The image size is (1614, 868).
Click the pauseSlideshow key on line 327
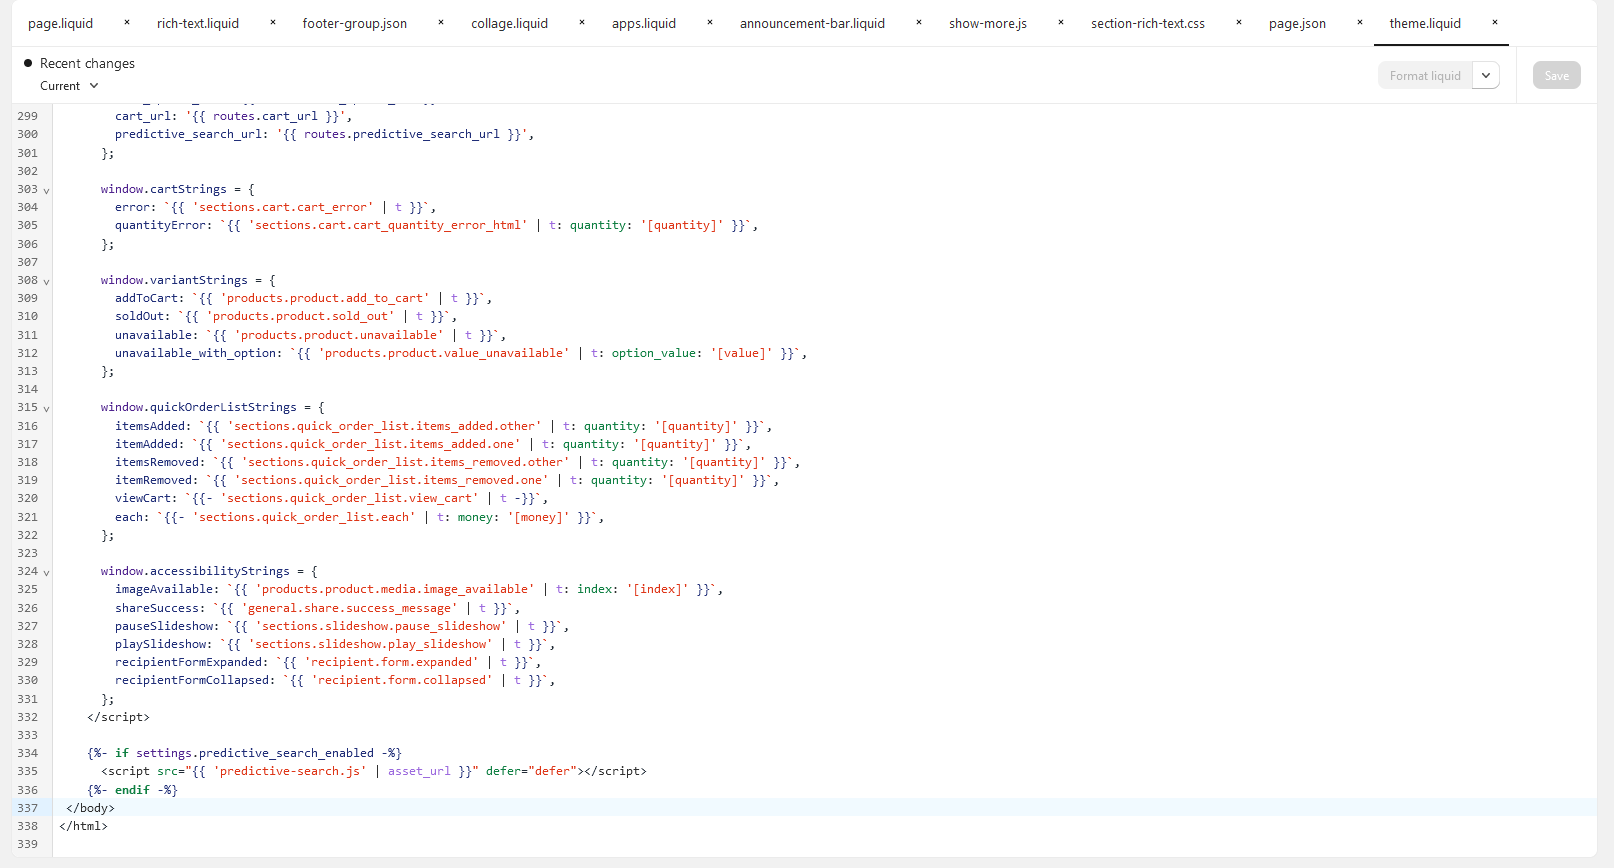pos(164,626)
